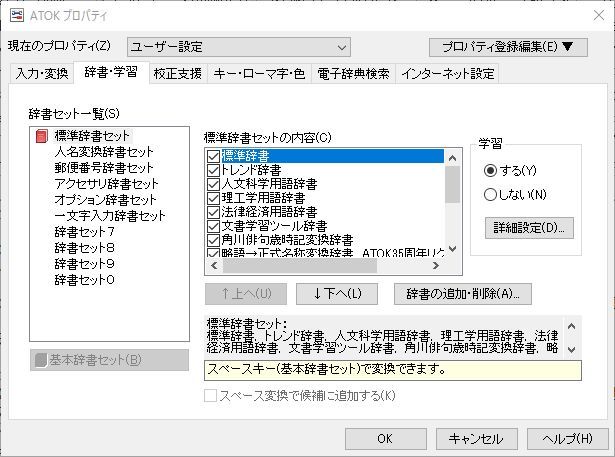Click the red book icon beside 標準辞書セット

tap(42, 136)
